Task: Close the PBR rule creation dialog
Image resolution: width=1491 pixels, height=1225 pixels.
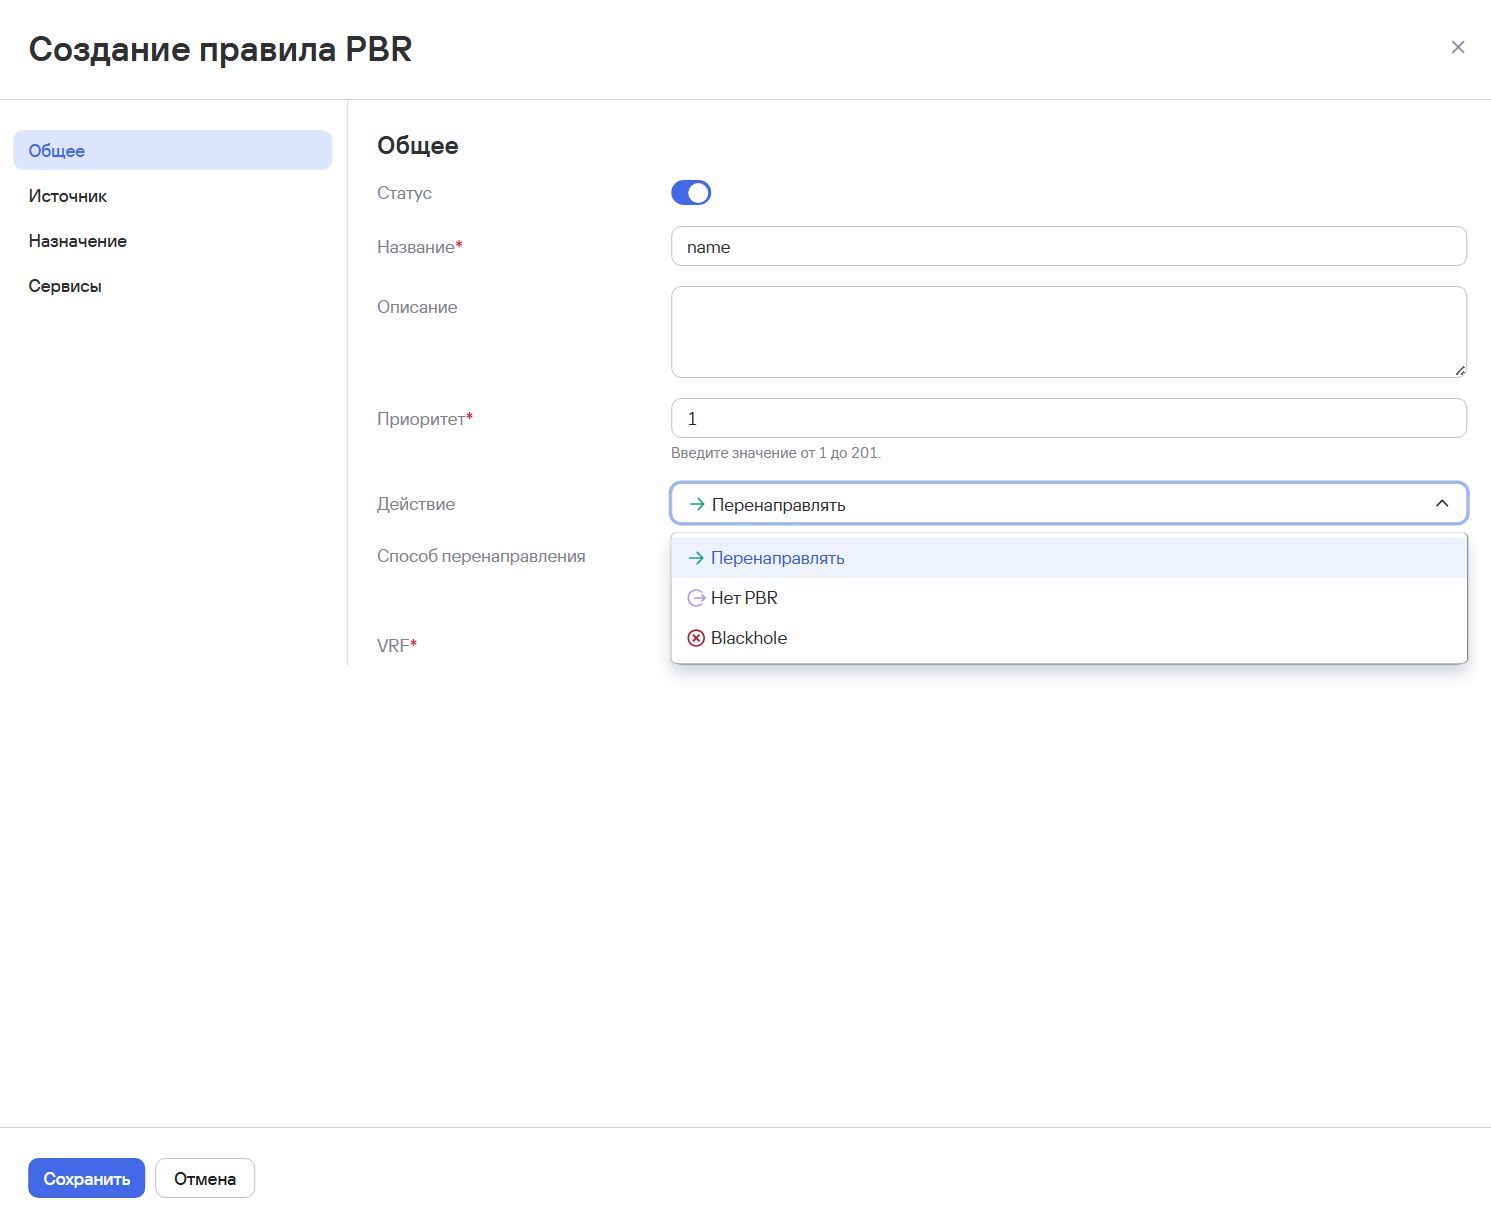Action: (x=1458, y=47)
